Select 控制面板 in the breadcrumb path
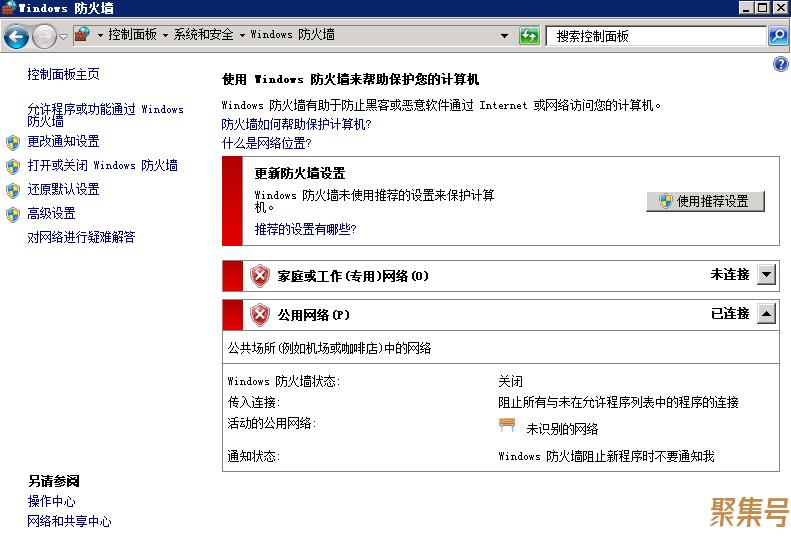791x542 pixels. click(x=132, y=35)
